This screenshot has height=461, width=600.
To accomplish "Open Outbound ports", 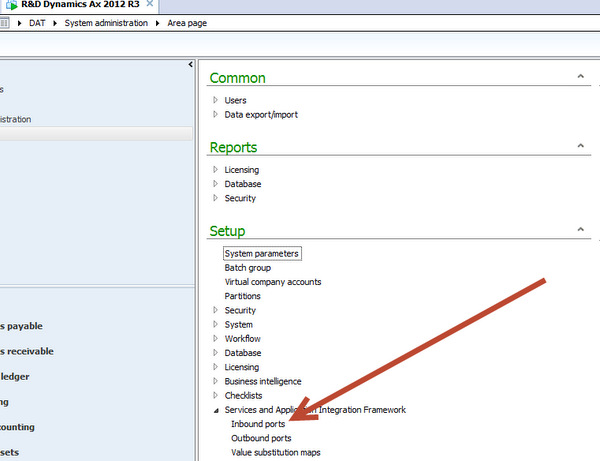I will [261, 438].
